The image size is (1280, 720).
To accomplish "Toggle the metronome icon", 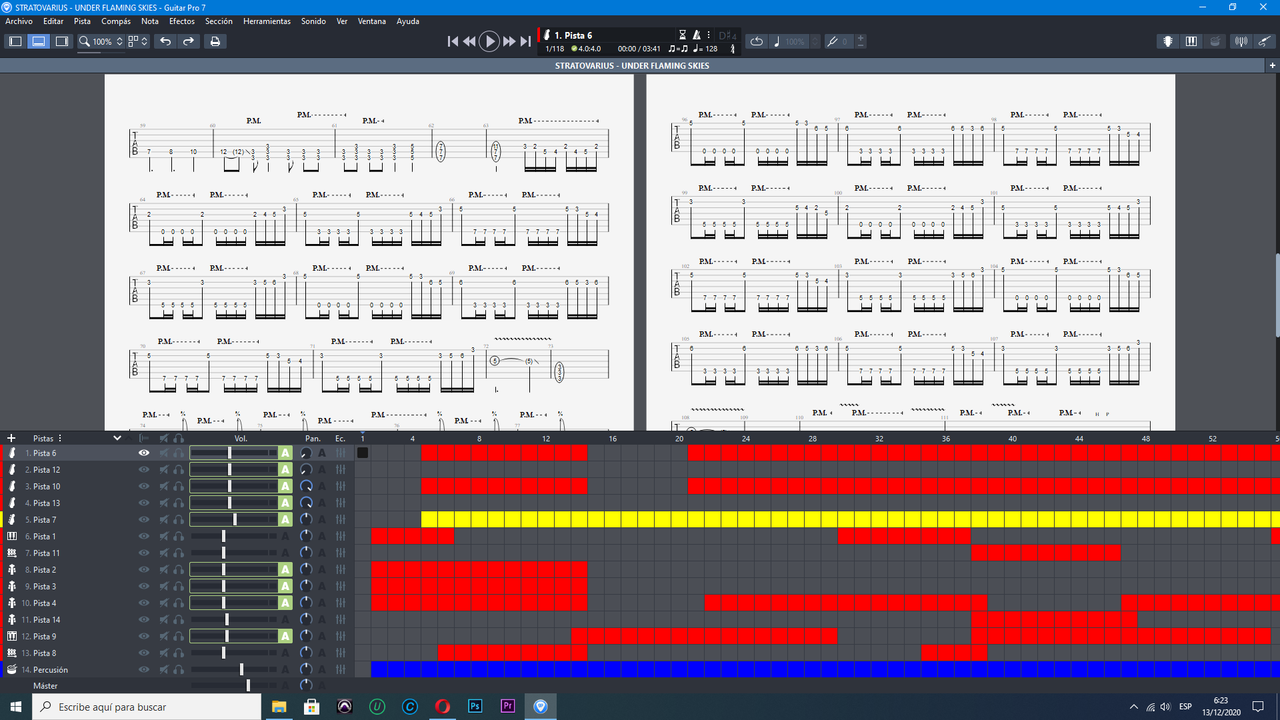I will tap(697, 35).
